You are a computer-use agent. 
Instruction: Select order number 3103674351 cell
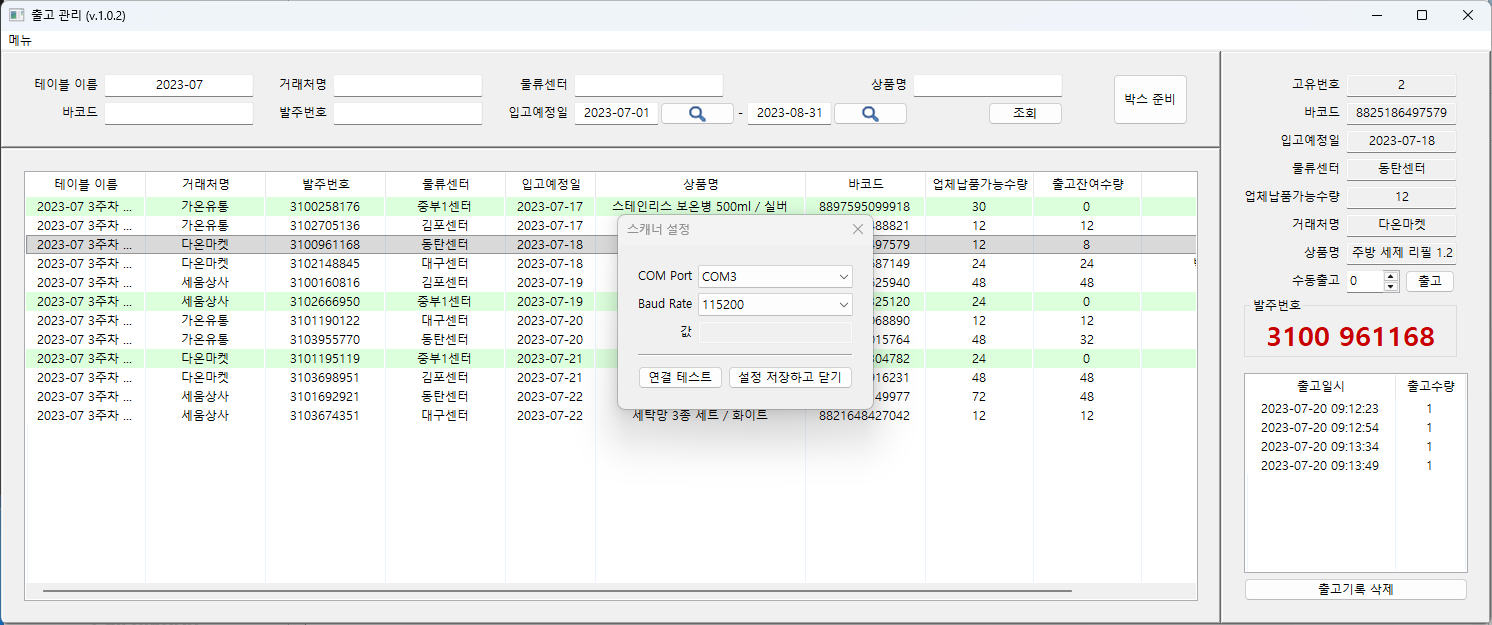pyautogui.click(x=326, y=415)
